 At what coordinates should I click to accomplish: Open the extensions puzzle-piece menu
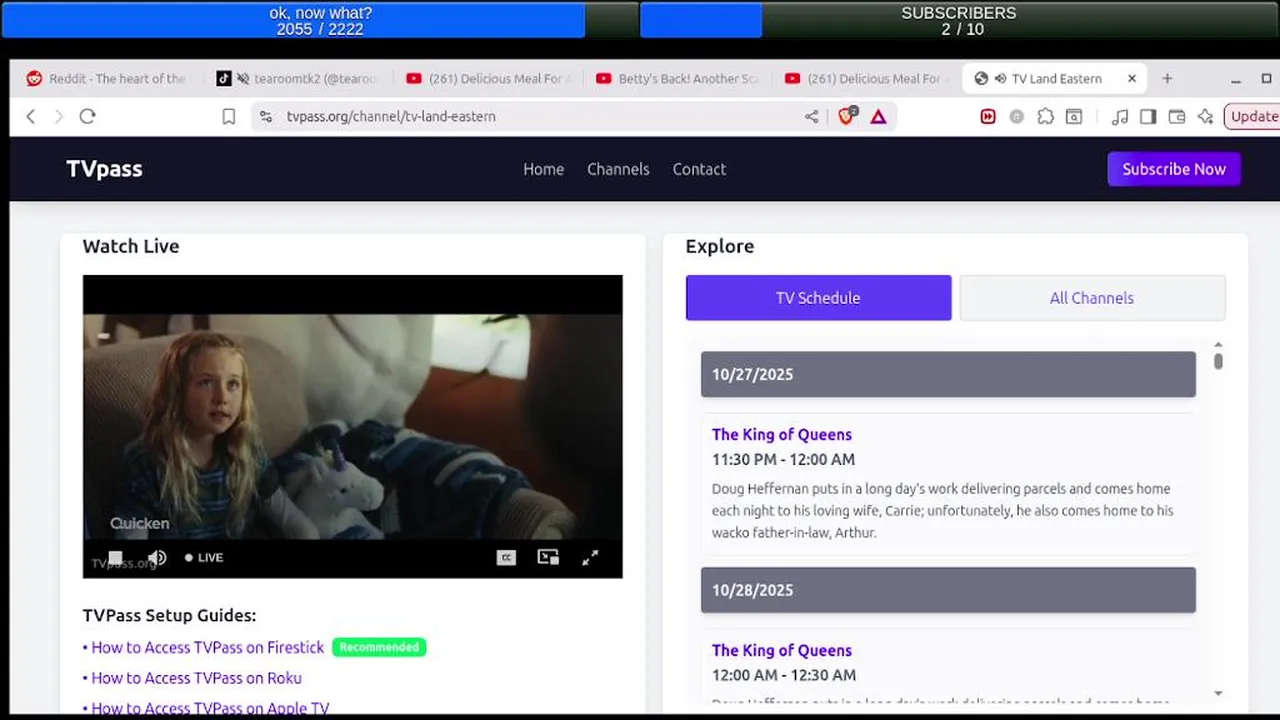pos(1045,117)
